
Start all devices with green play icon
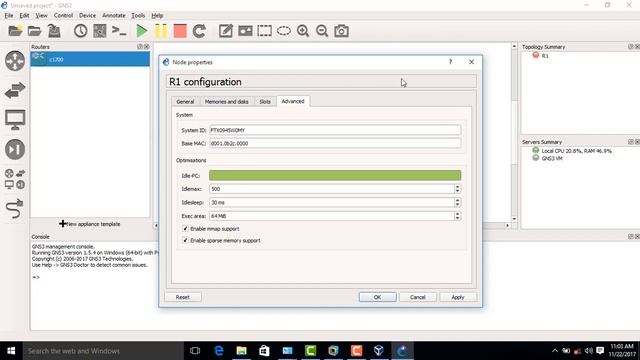tap(141, 31)
